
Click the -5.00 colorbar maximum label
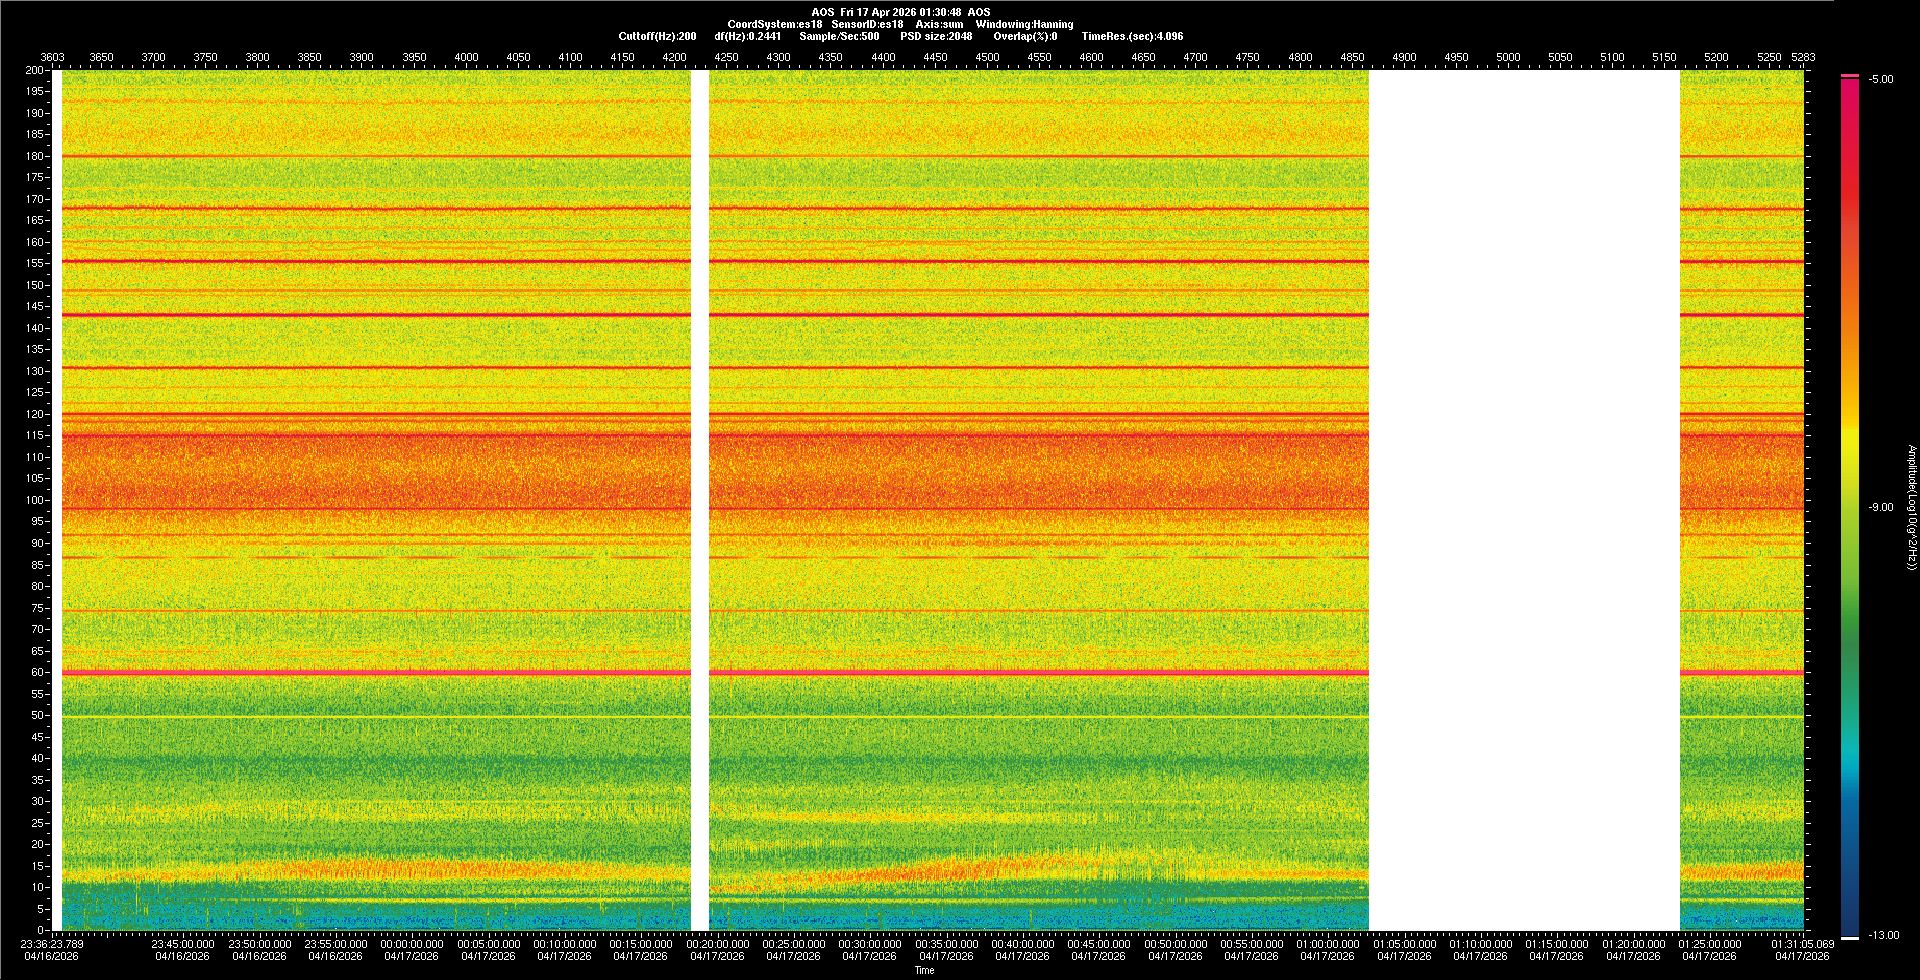click(1880, 79)
